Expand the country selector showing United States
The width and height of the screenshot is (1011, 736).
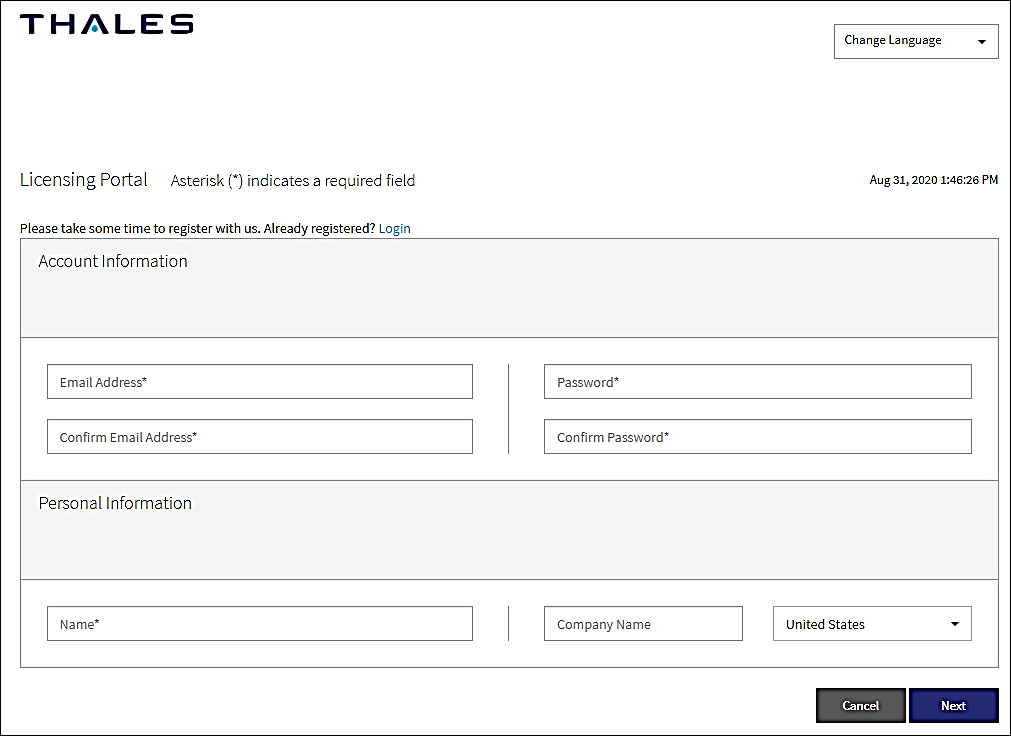click(x=871, y=623)
